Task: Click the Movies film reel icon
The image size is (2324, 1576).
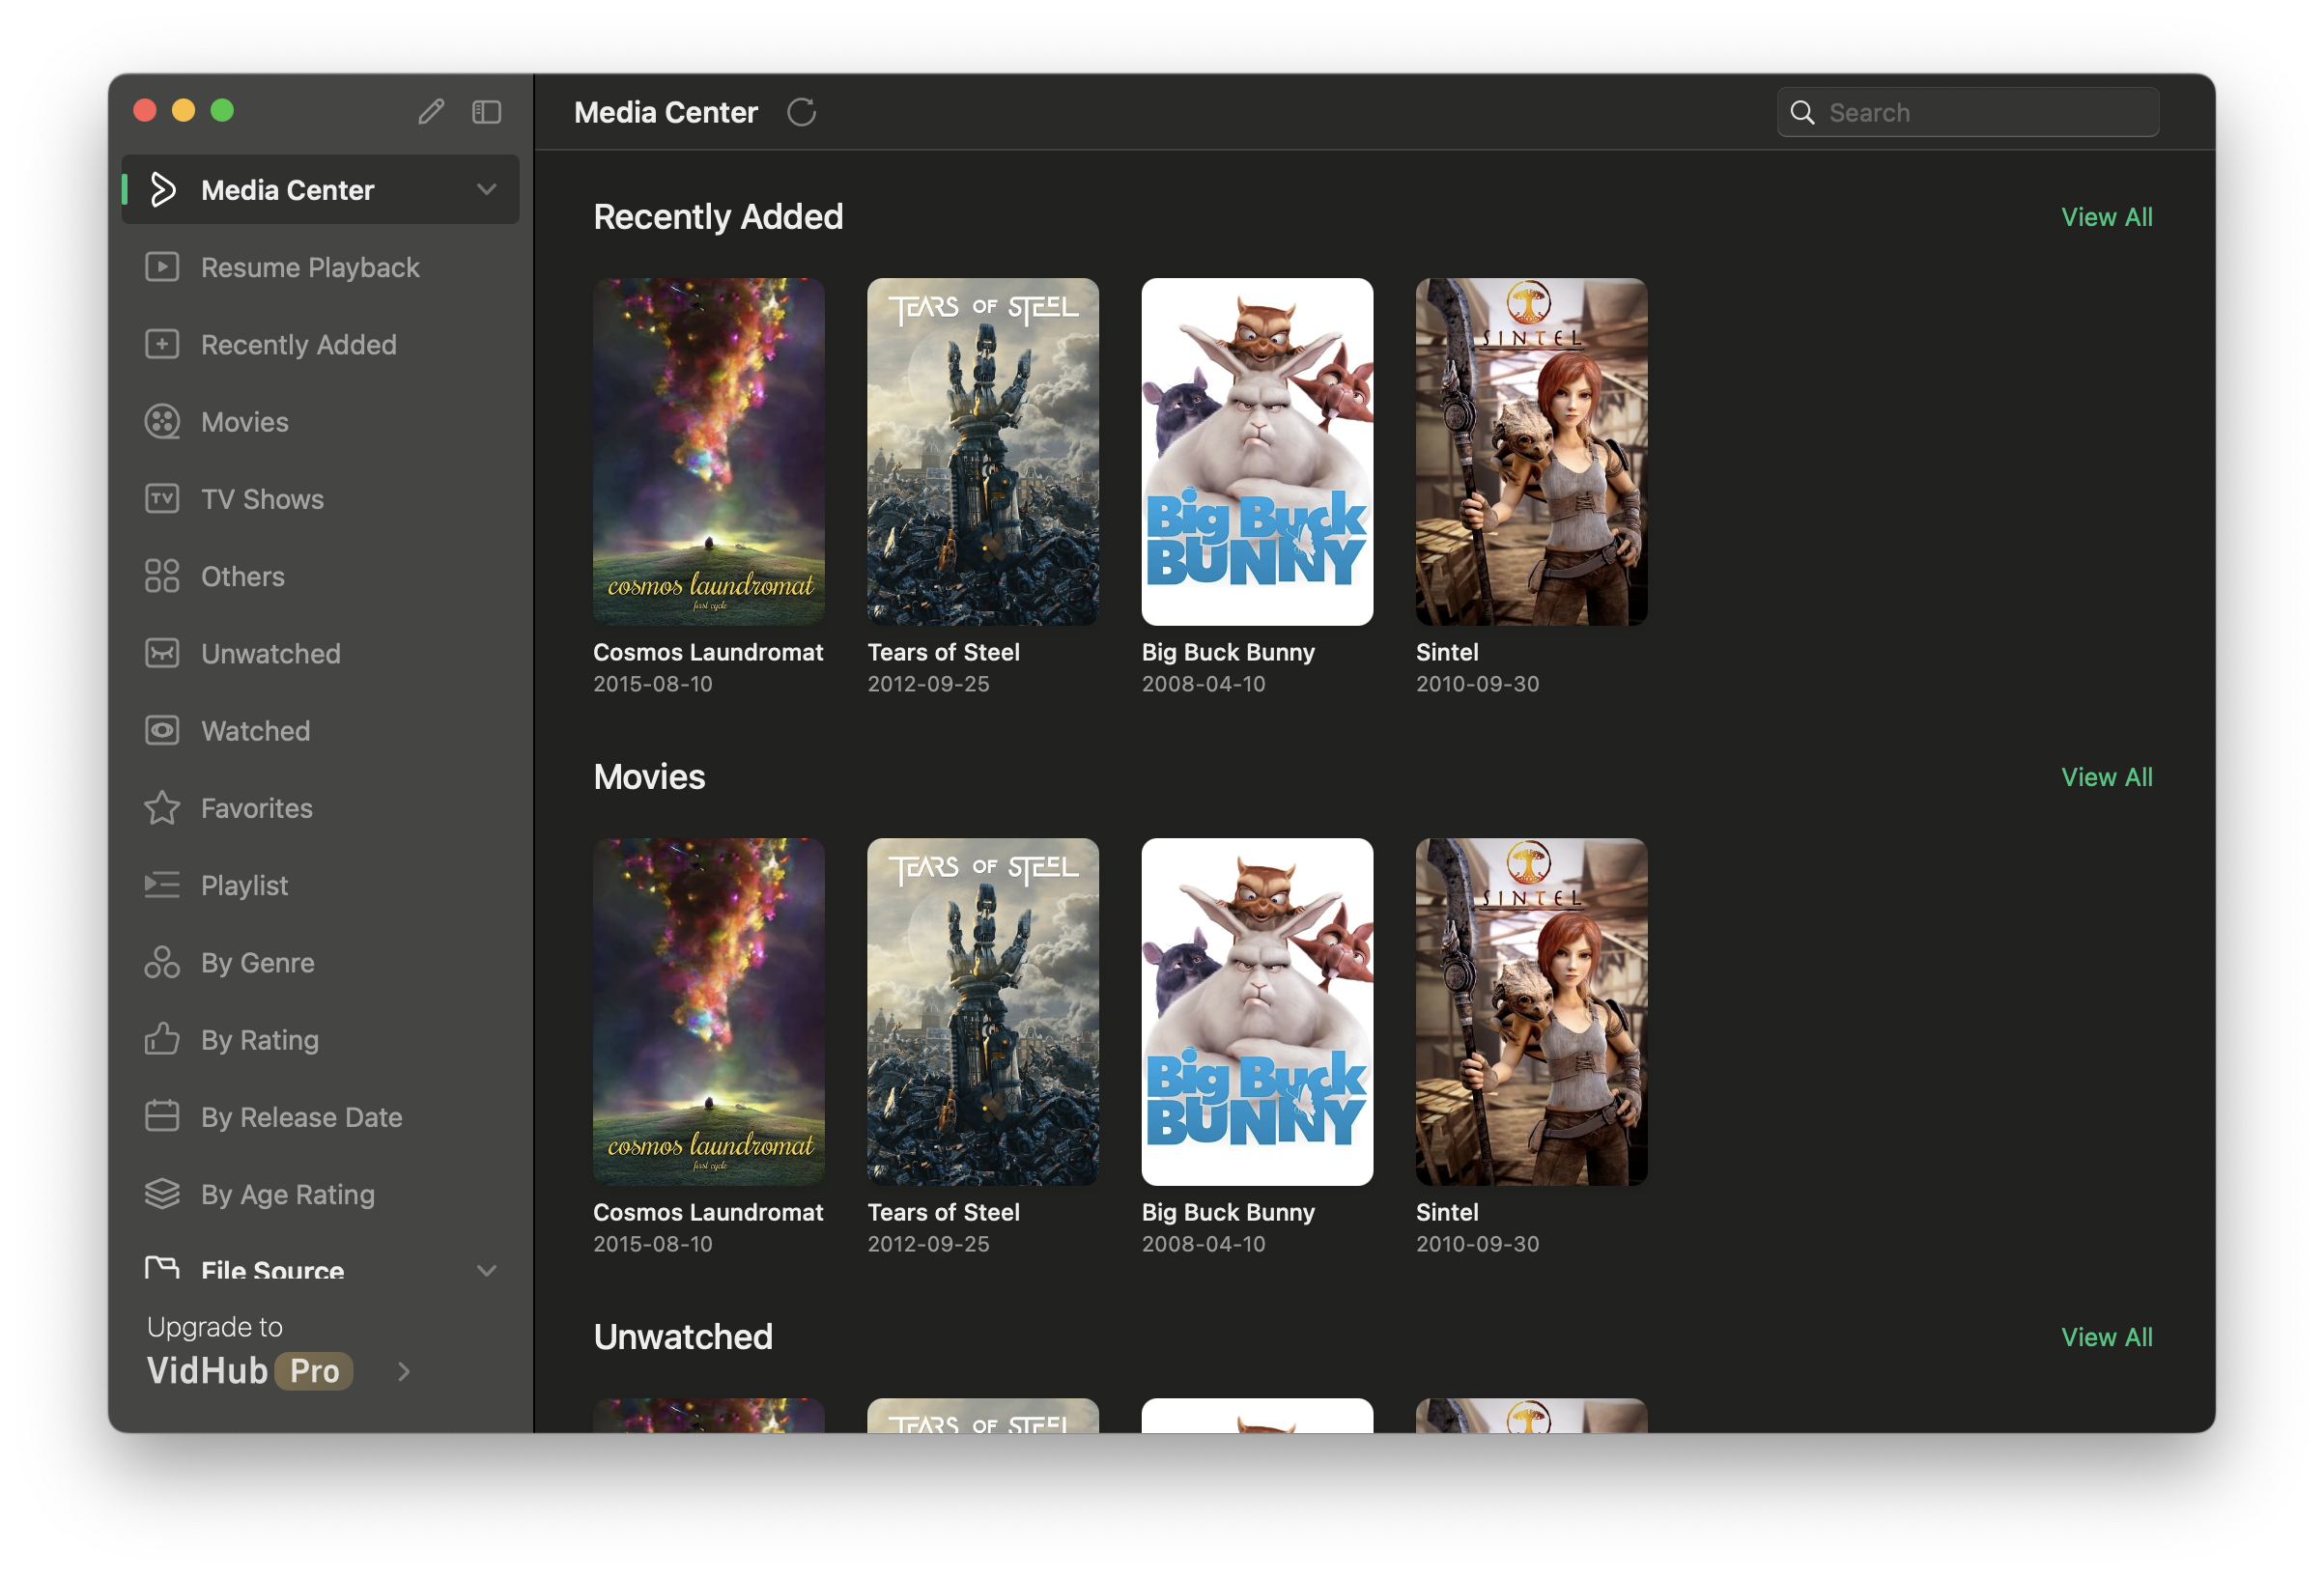Action: 162,421
